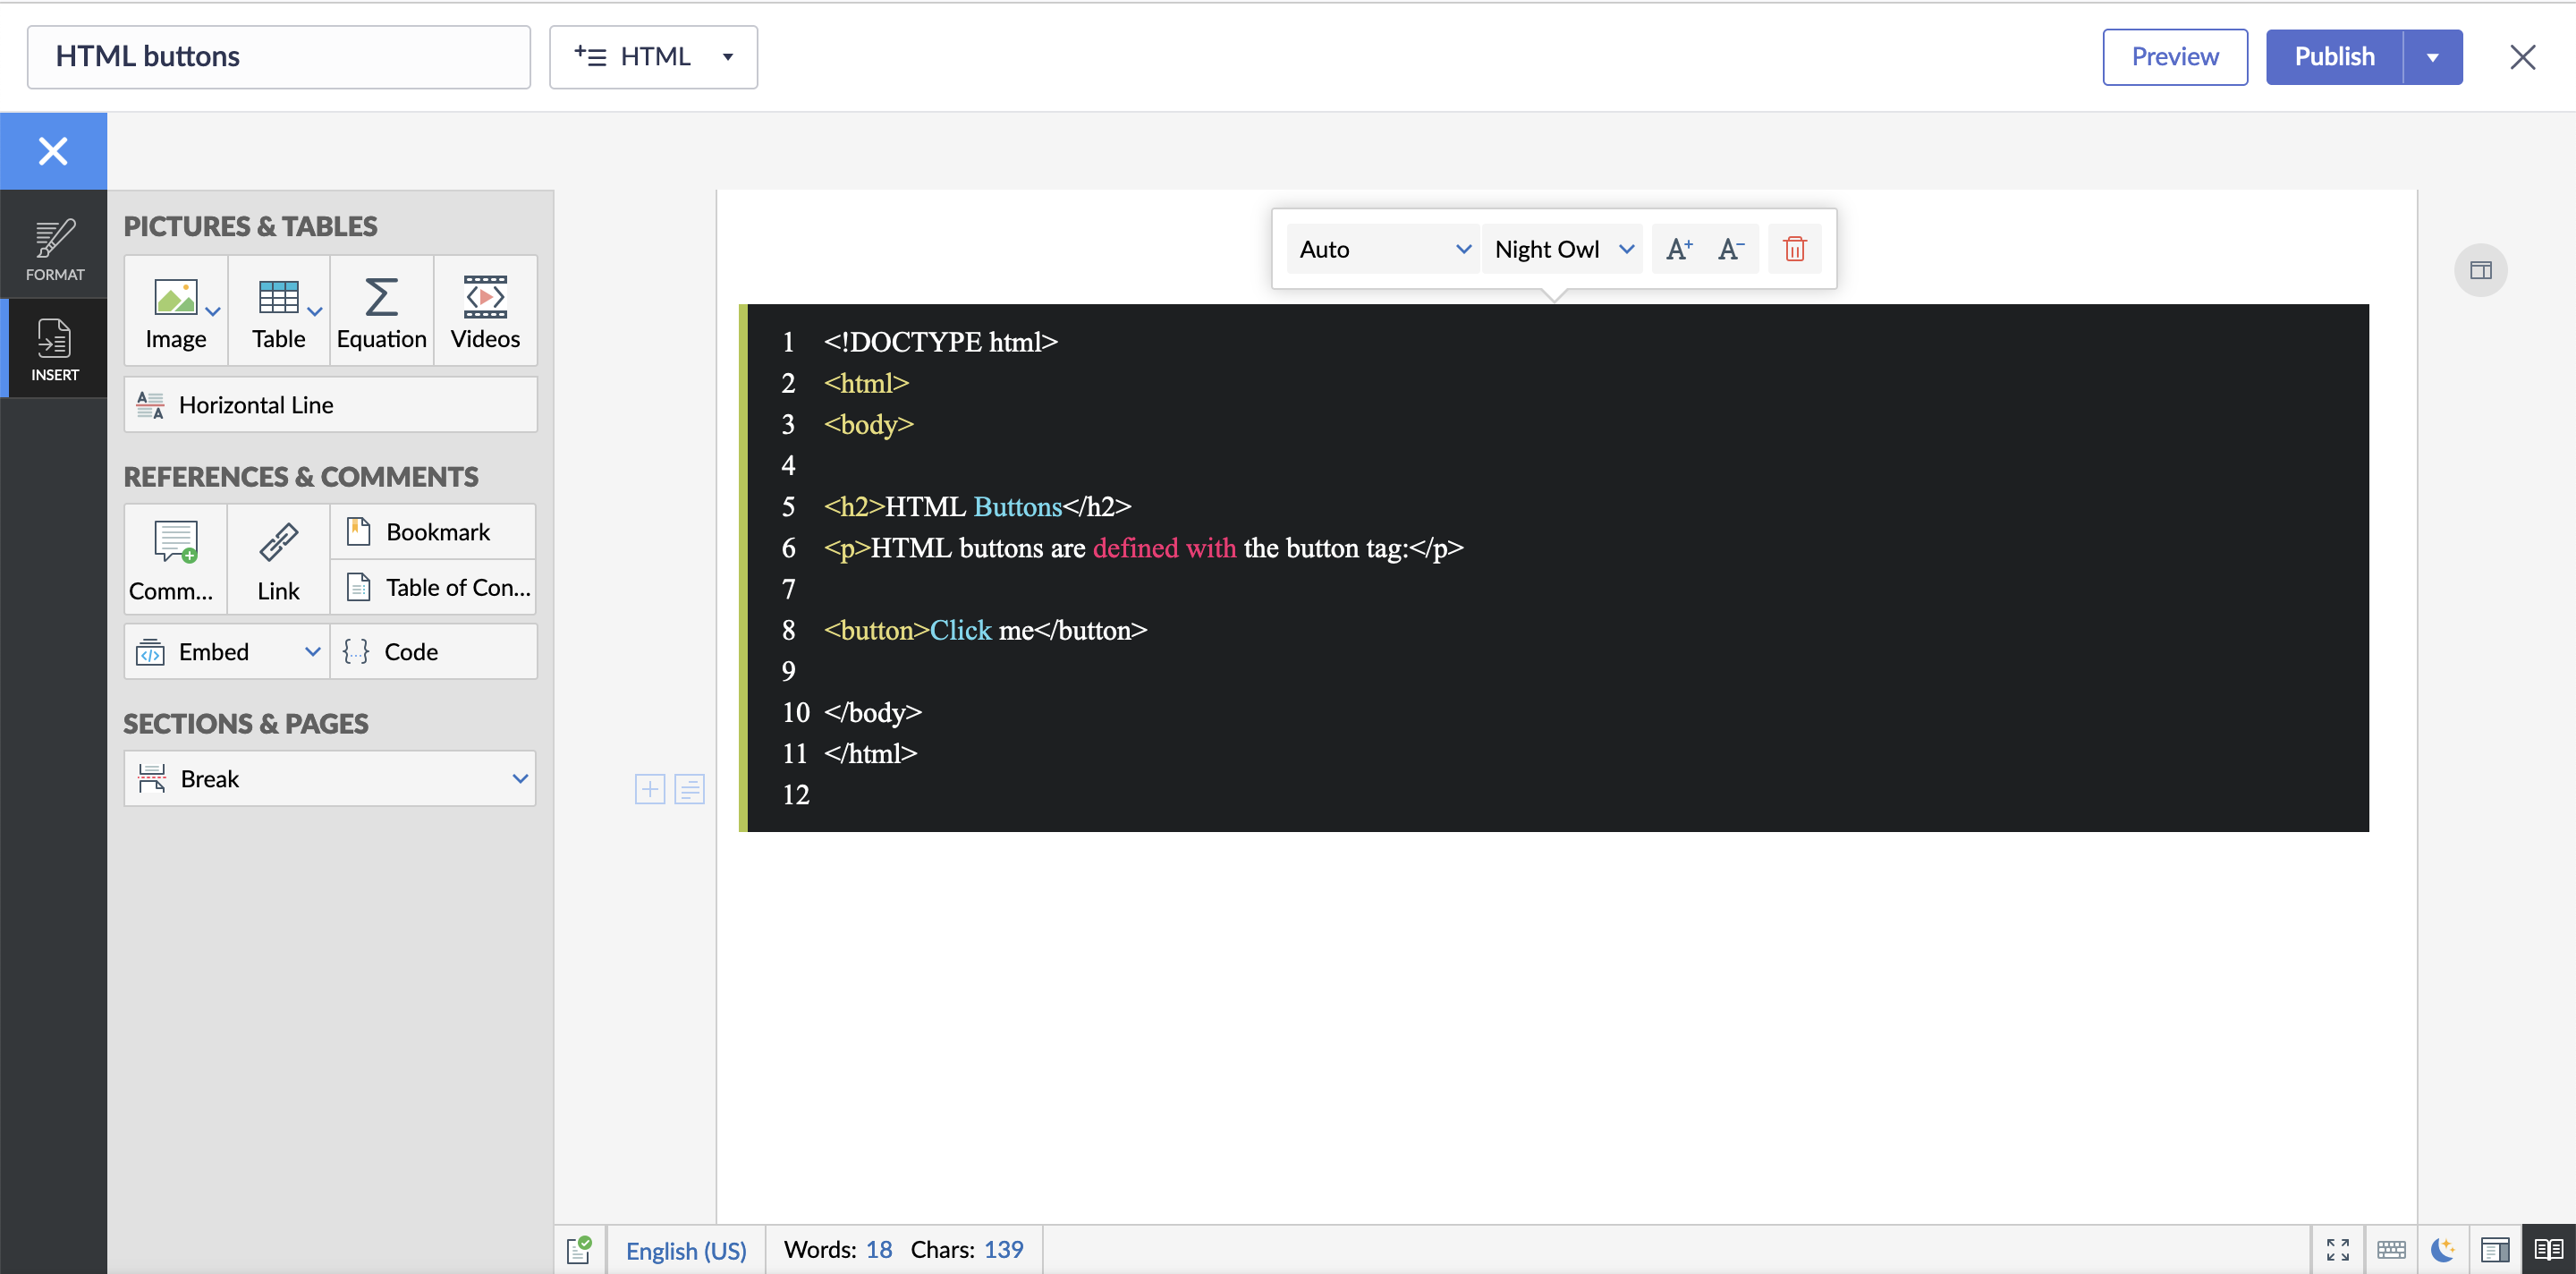2576x1274 pixels.
Task: Click the Publish button
Action: tap(2333, 57)
